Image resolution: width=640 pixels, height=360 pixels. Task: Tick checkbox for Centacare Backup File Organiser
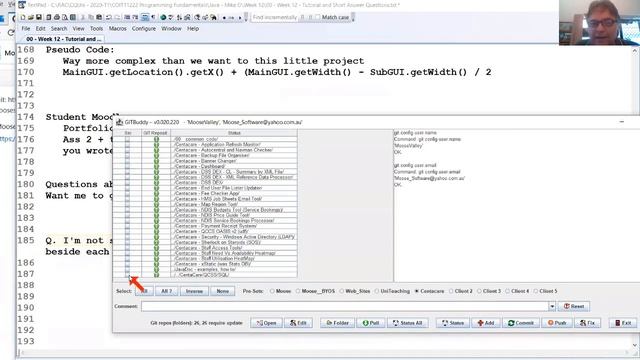[128, 156]
